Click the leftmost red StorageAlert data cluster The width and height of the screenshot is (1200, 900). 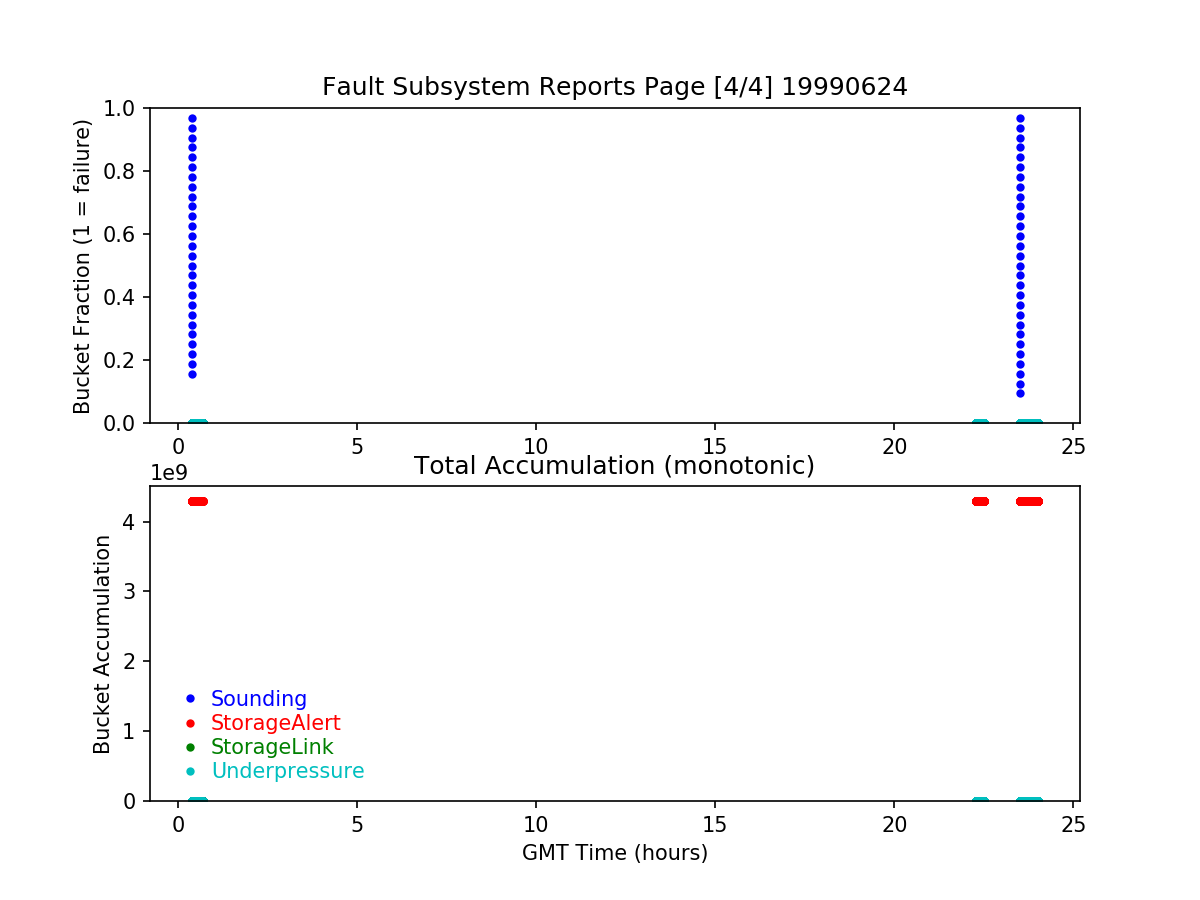[x=197, y=501]
